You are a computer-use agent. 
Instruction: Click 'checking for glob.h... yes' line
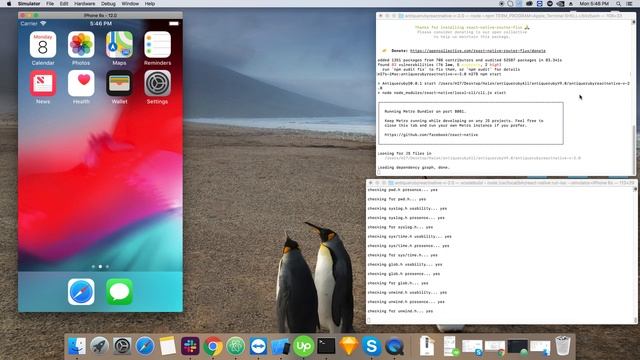pyautogui.click(x=398, y=283)
